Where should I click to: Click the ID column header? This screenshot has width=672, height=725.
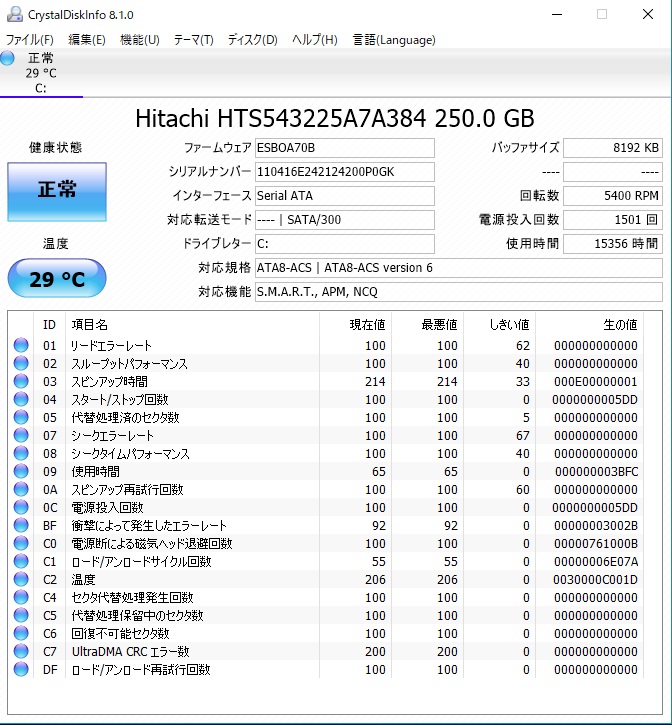tap(49, 325)
